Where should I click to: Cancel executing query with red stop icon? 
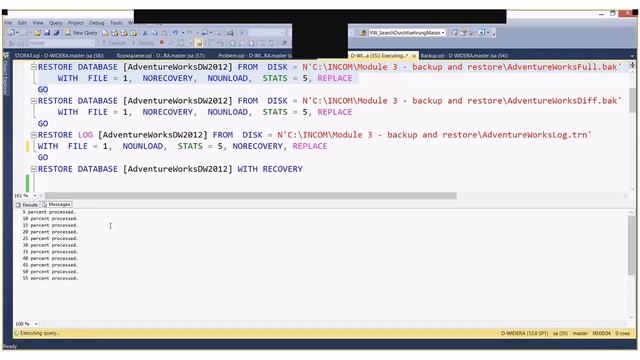click(162, 42)
